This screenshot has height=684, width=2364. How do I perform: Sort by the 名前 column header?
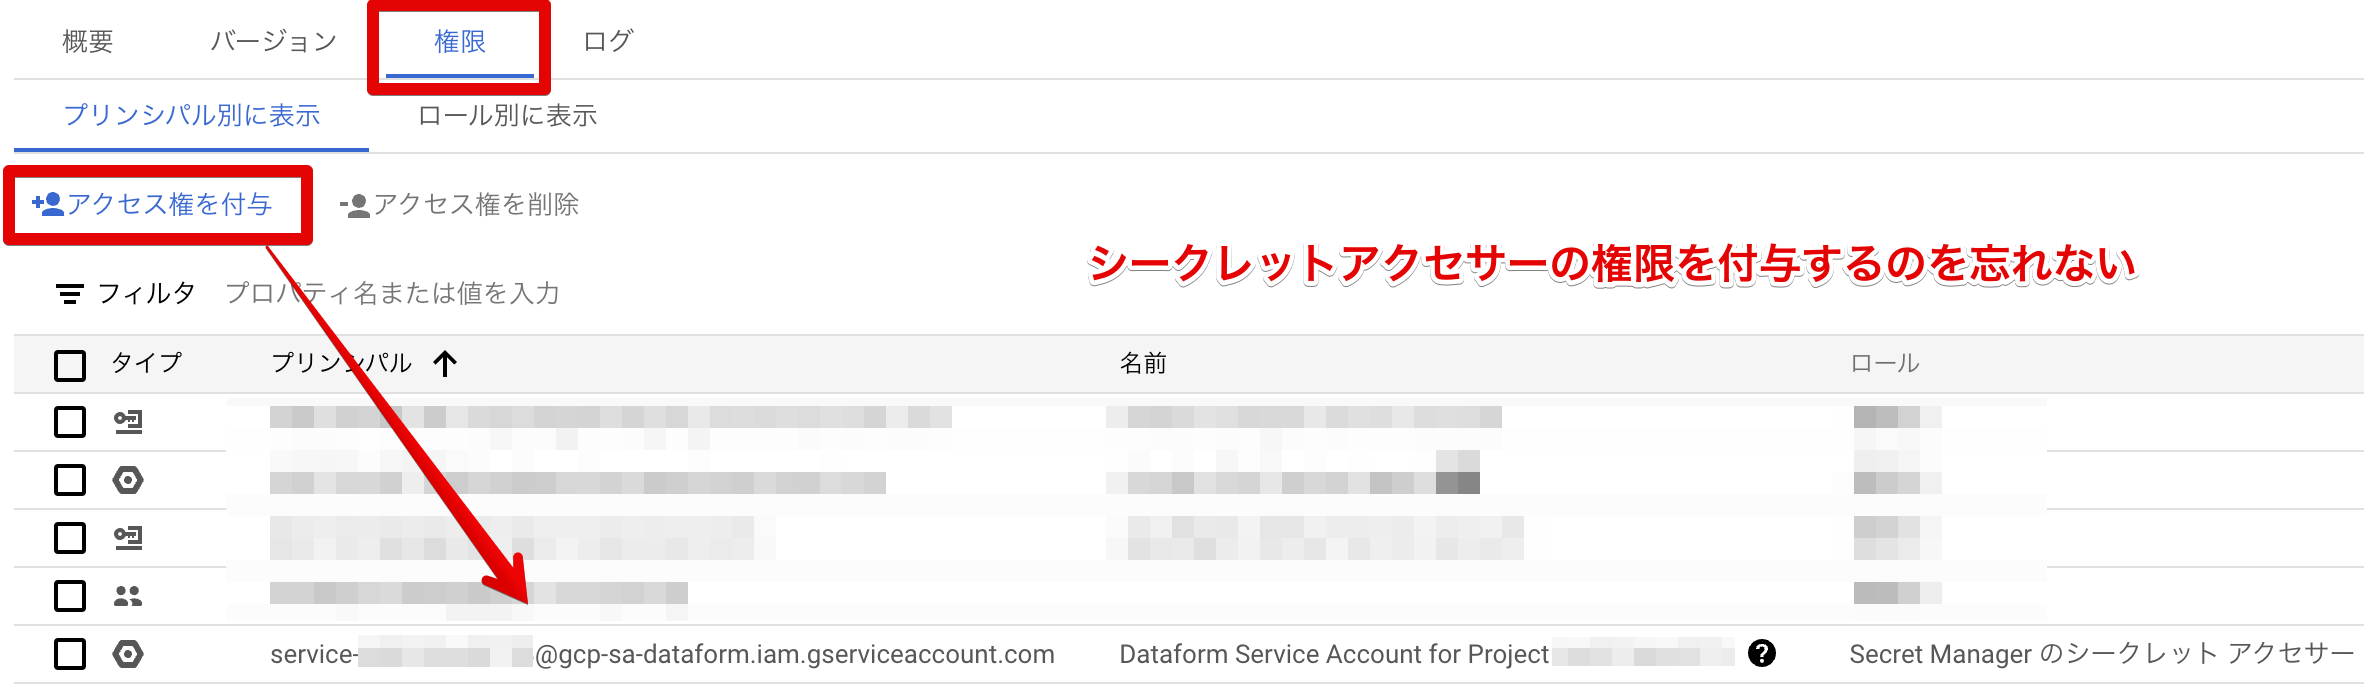pos(1143,364)
